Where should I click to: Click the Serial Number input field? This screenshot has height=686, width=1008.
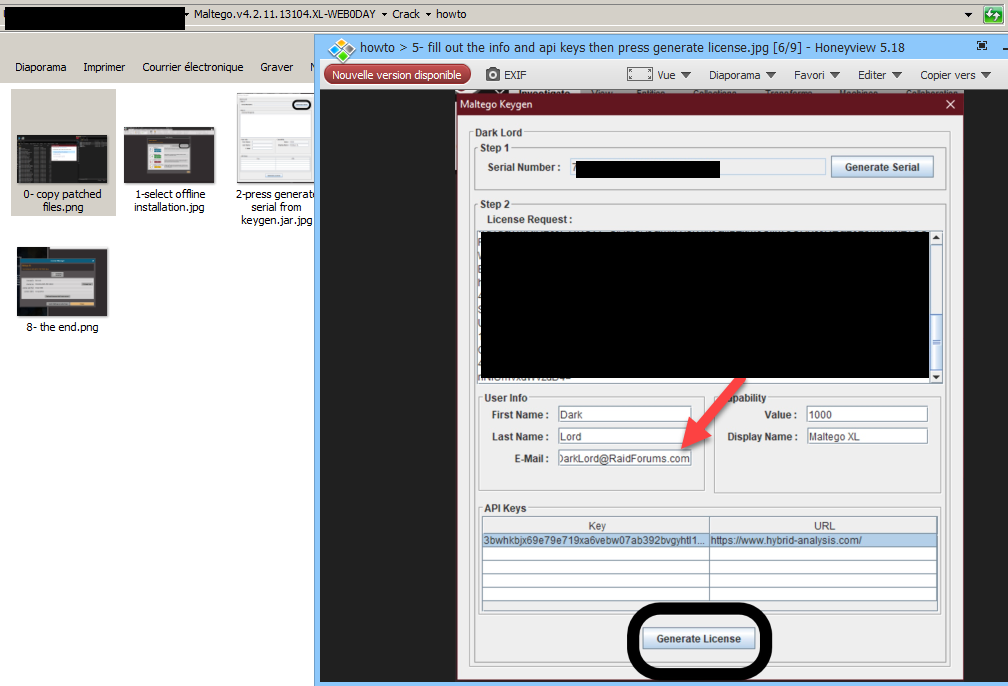(x=698, y=167)
